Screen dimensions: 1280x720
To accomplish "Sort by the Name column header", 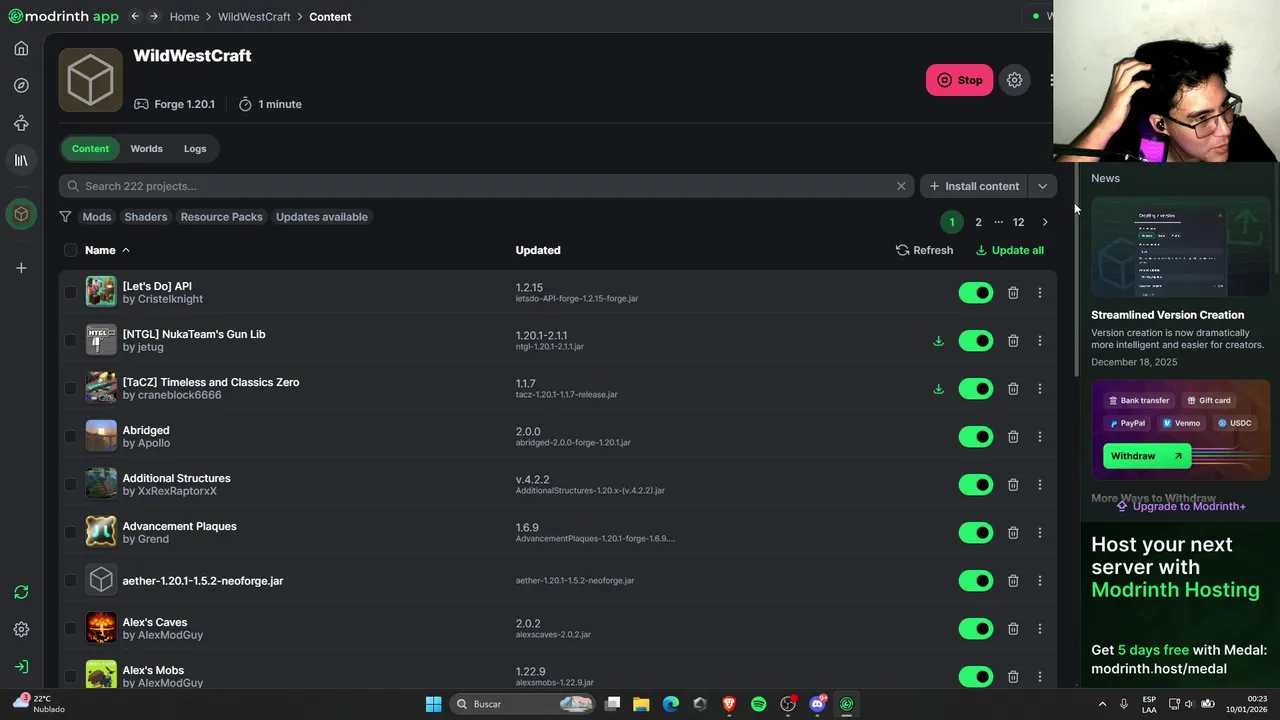I will (108, 250).
